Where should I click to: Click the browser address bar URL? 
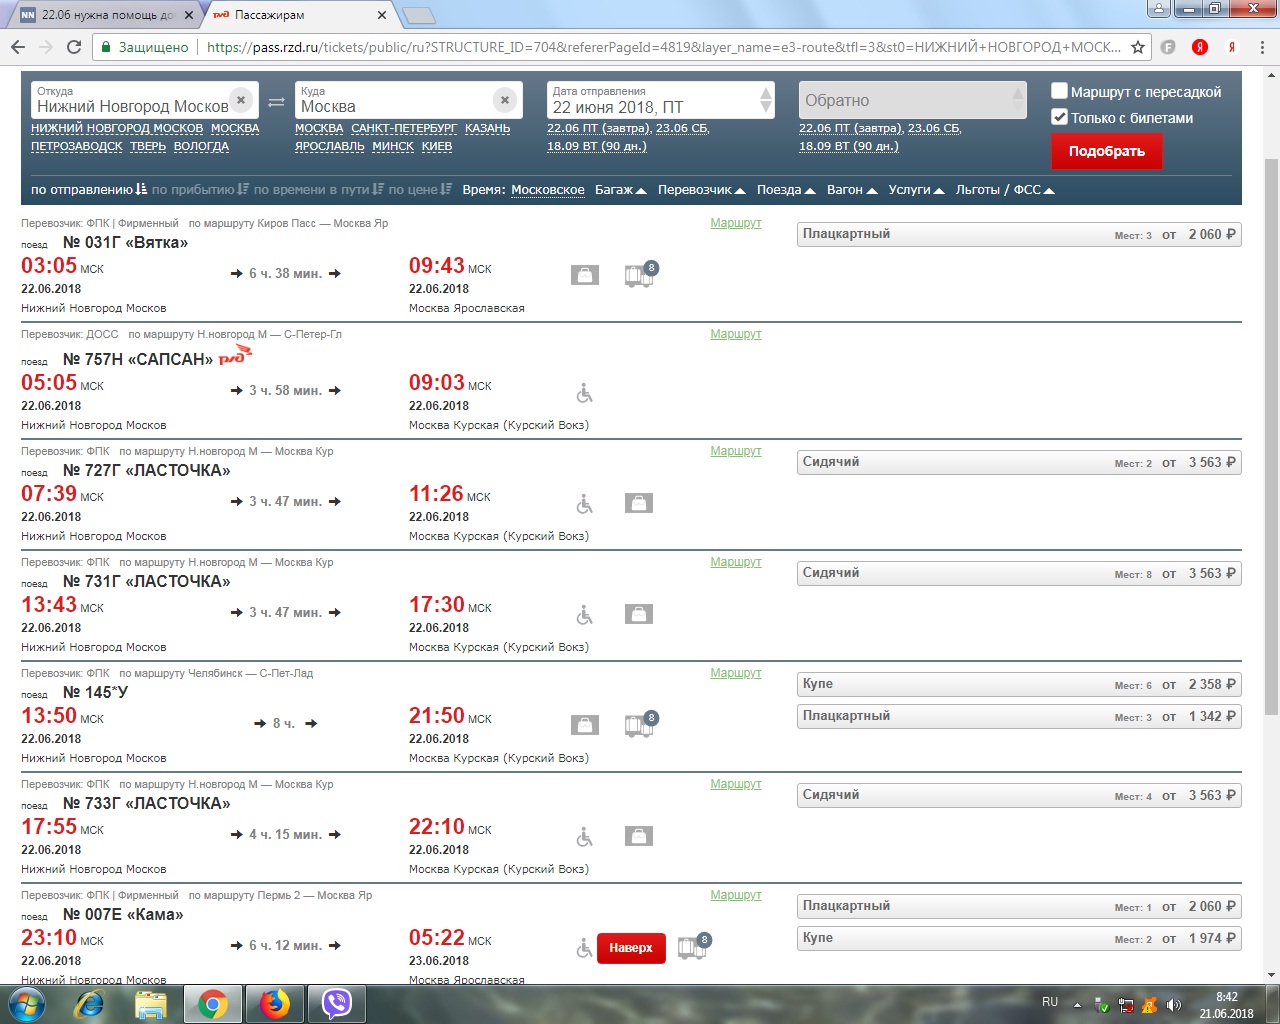[663, 47]
